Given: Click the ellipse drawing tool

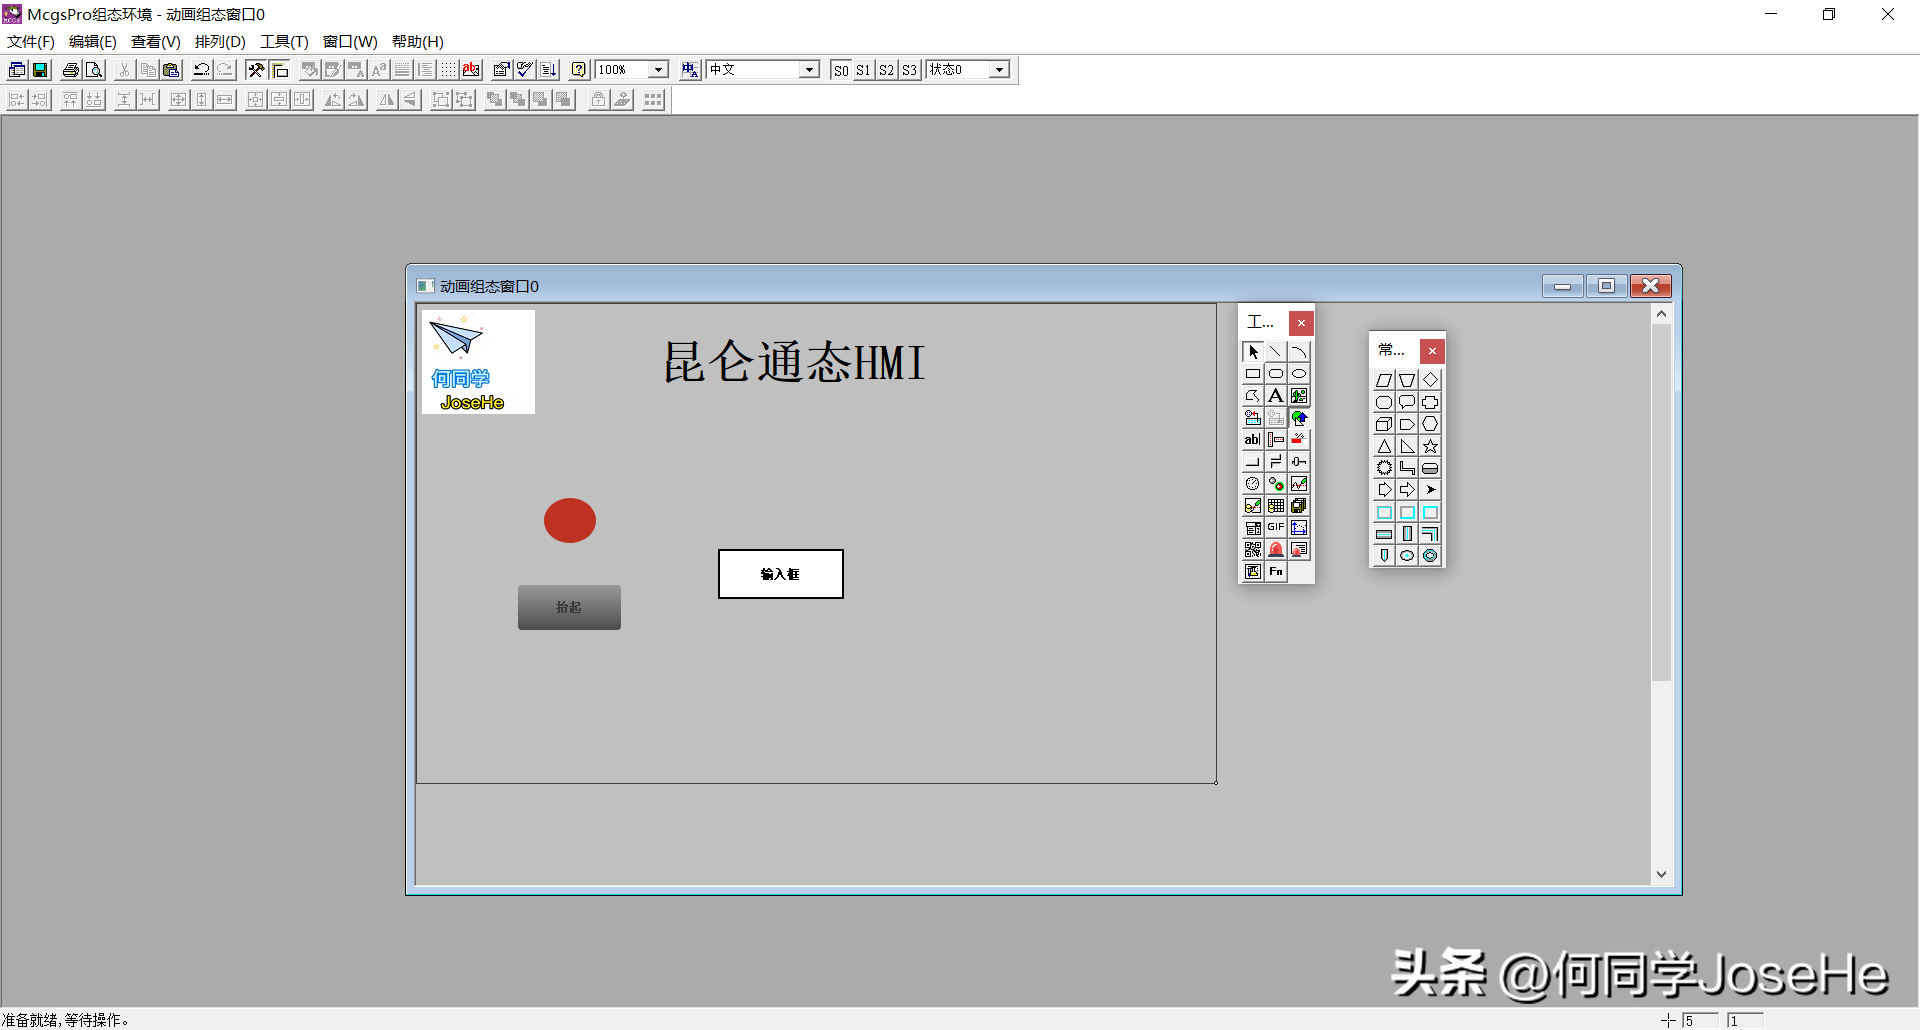Looking at the screenshot, I should point(1299,374).
